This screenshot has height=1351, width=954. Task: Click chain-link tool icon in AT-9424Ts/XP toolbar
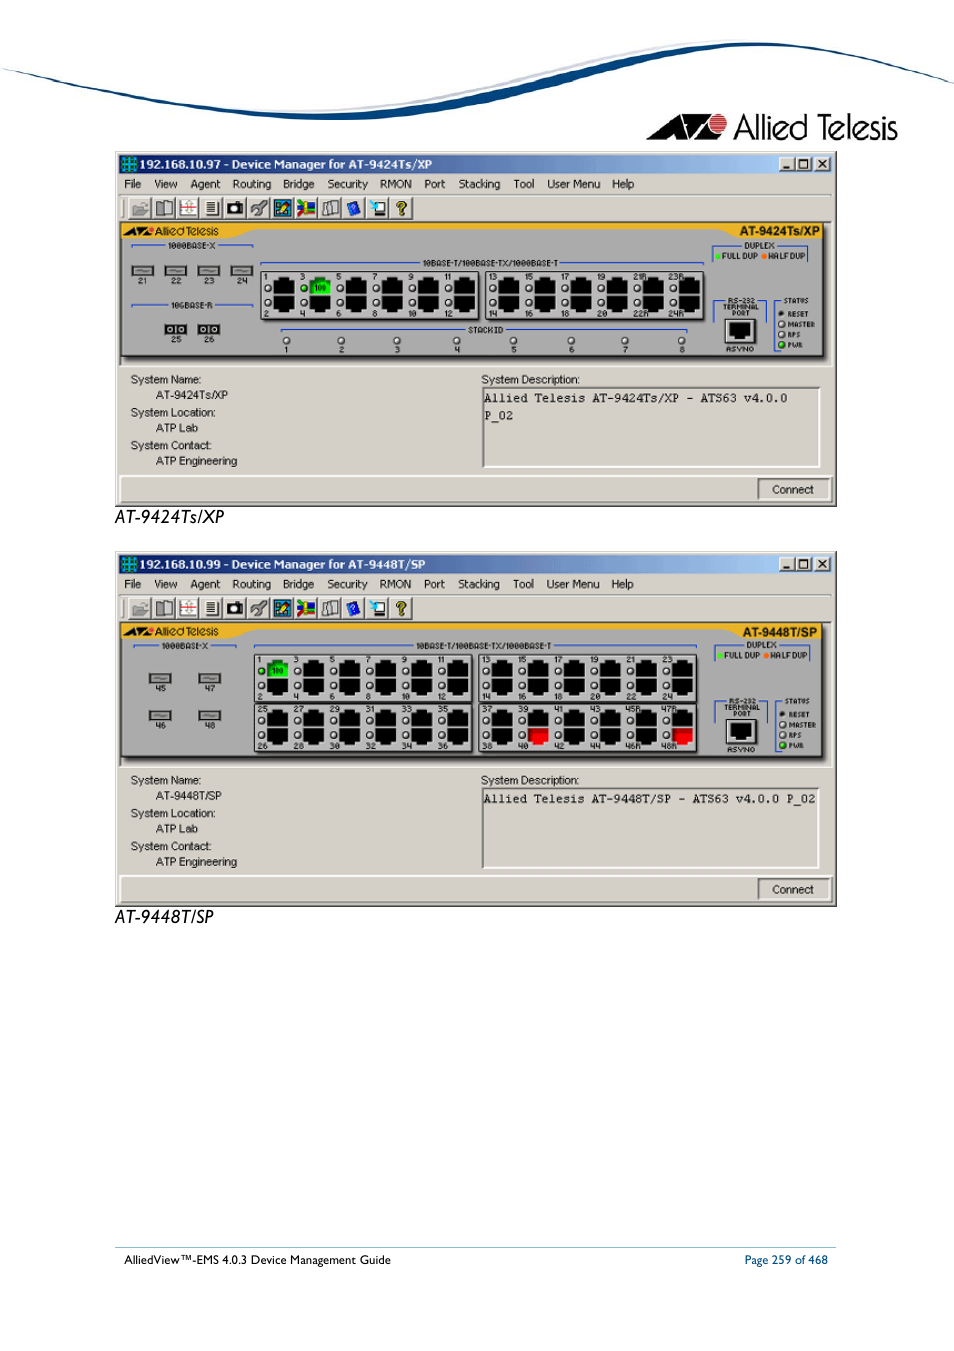point(259,208)
